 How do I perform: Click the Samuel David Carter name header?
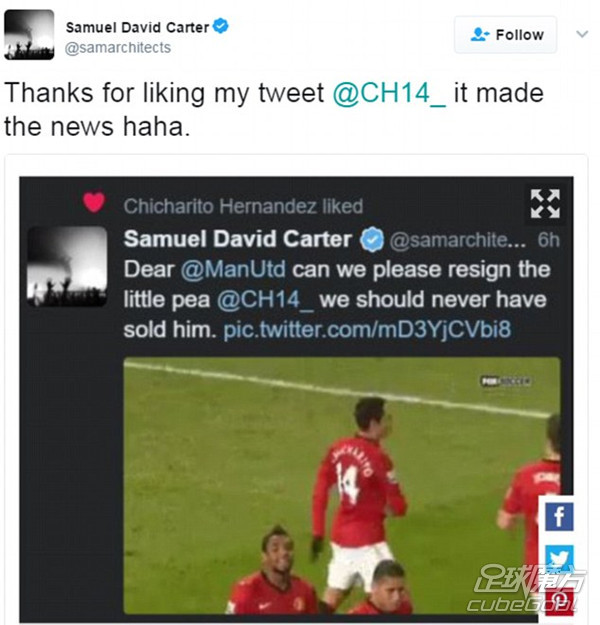click(138, 27)
